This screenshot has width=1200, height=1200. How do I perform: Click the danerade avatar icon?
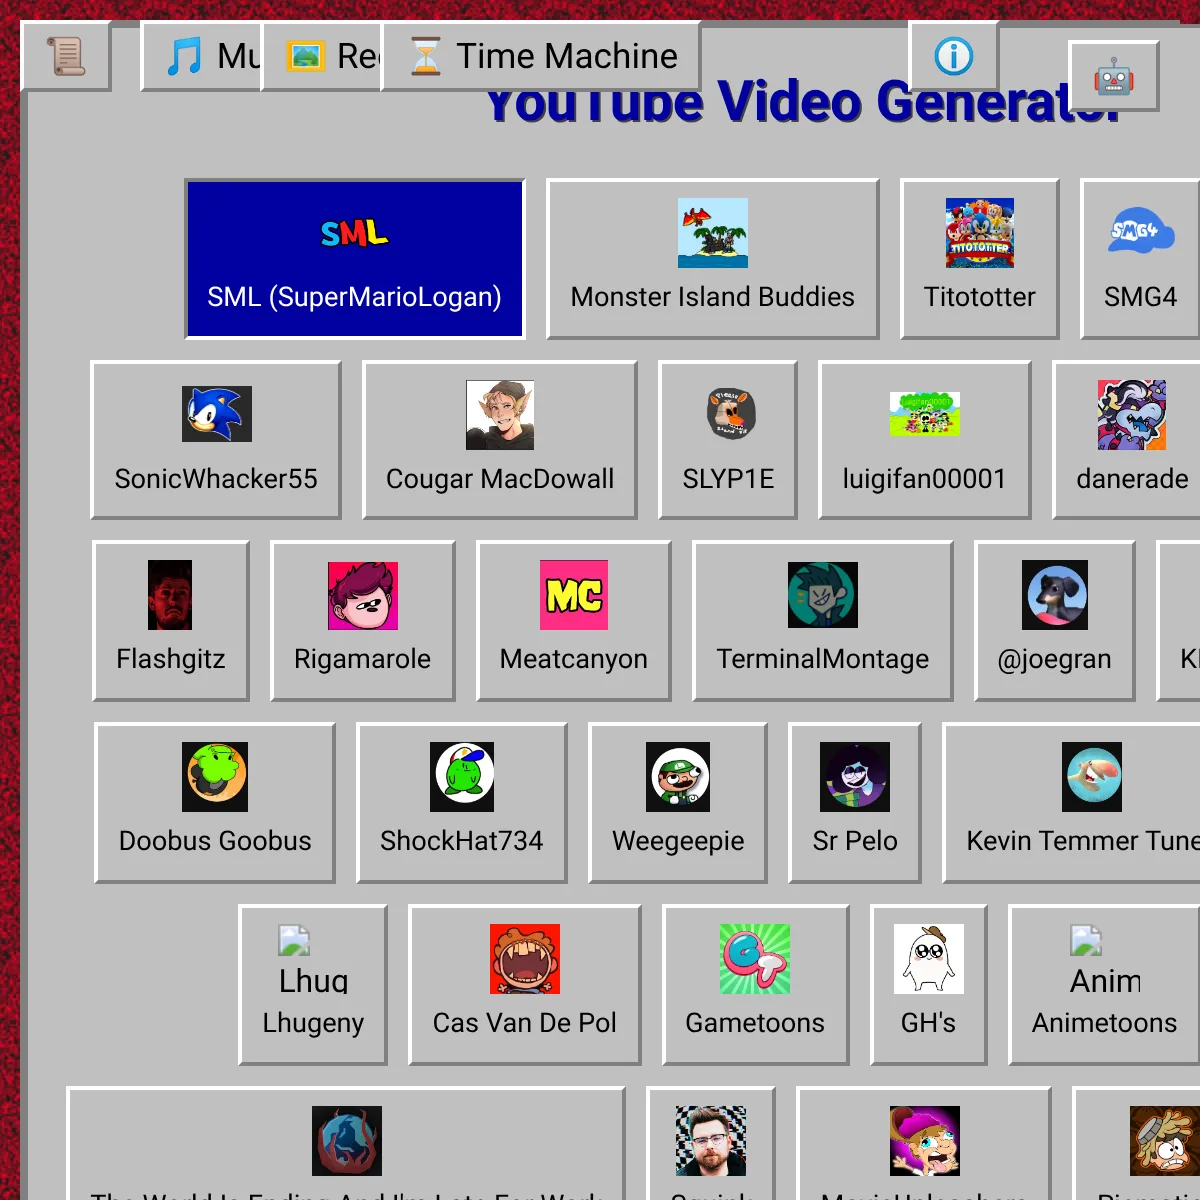(1132, 415)
